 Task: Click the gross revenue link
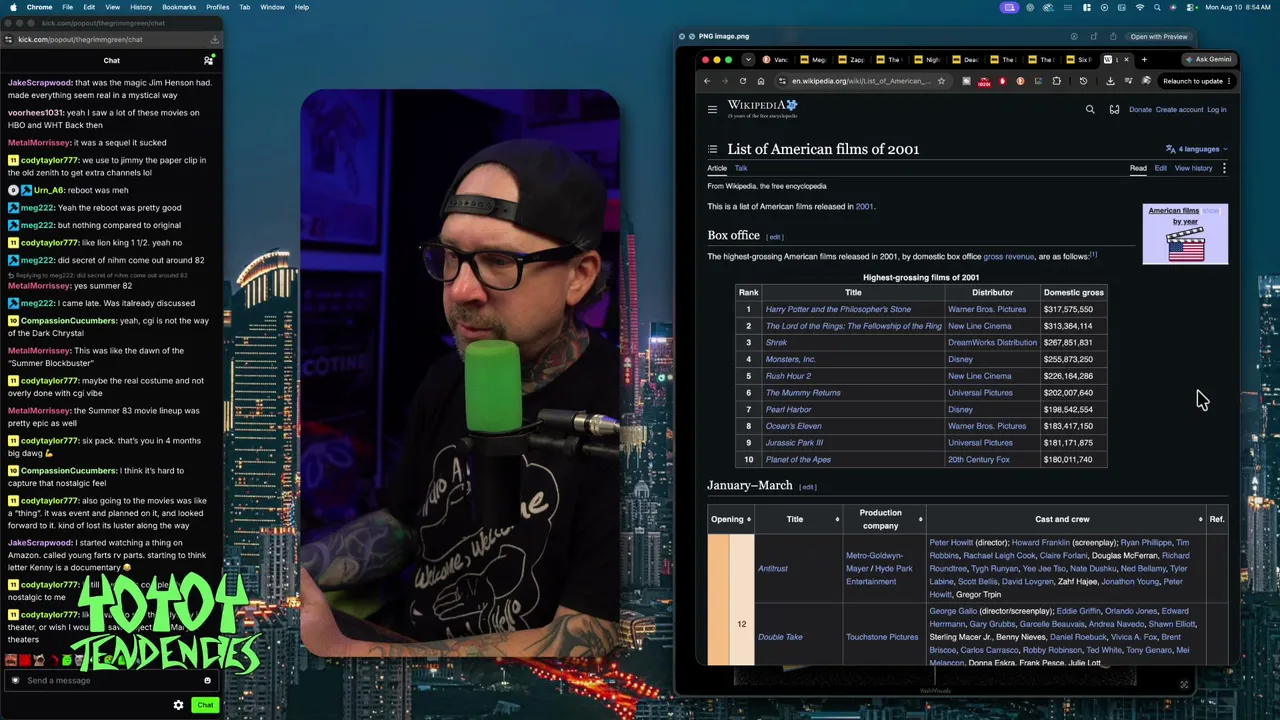click(1008, 257)
